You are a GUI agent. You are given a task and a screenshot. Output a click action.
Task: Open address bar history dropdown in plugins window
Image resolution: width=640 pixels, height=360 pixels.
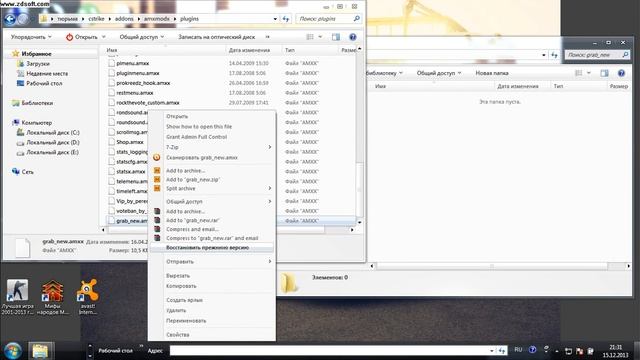(275, 19)
